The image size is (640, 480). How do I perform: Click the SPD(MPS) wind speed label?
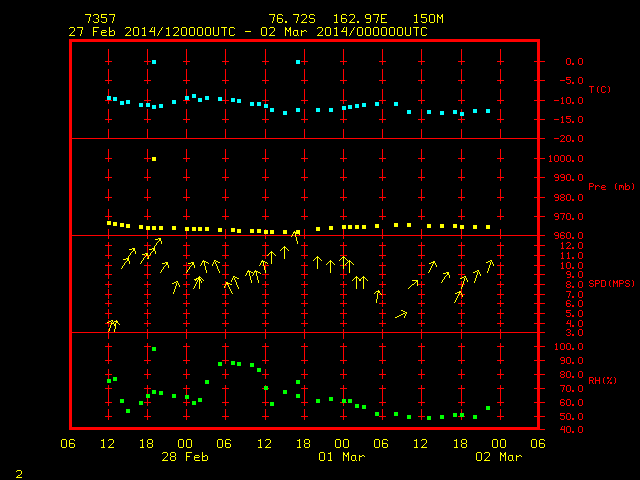[x=611, y=283]
